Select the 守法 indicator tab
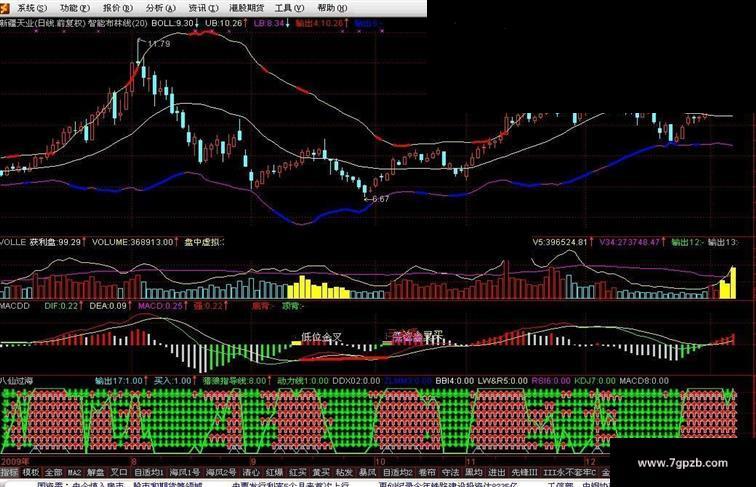Viewport: 756px width, 487px height. (450, 473)
